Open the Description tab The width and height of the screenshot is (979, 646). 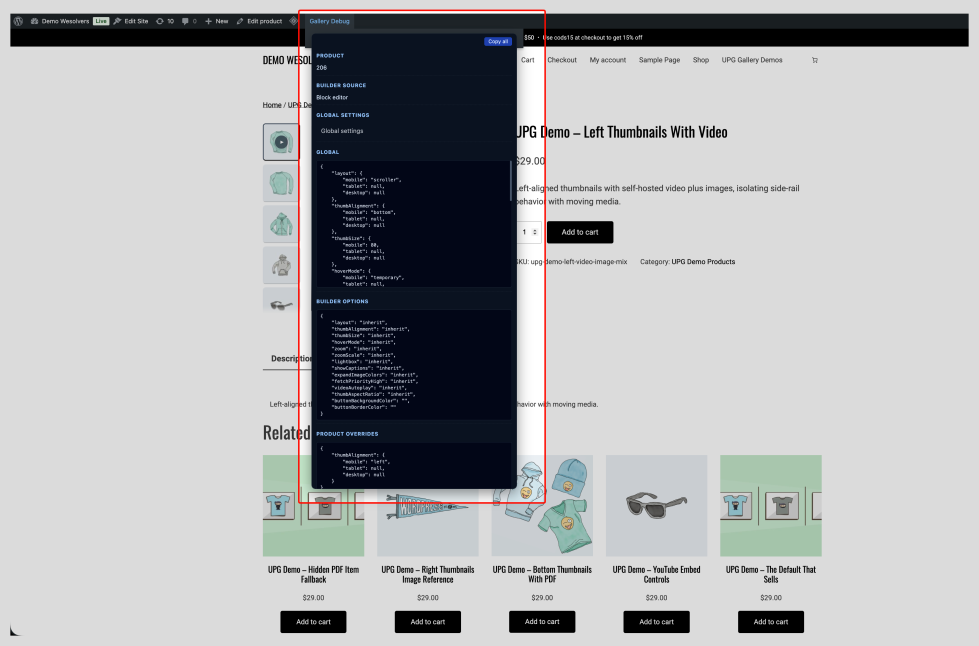(x=292, y=358)
